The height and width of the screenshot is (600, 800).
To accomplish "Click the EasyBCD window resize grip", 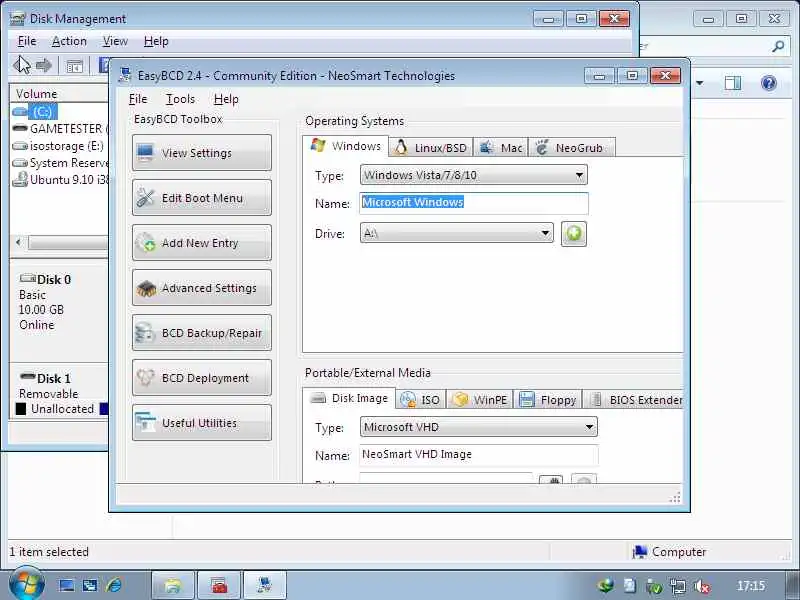I will coord(675,497).
